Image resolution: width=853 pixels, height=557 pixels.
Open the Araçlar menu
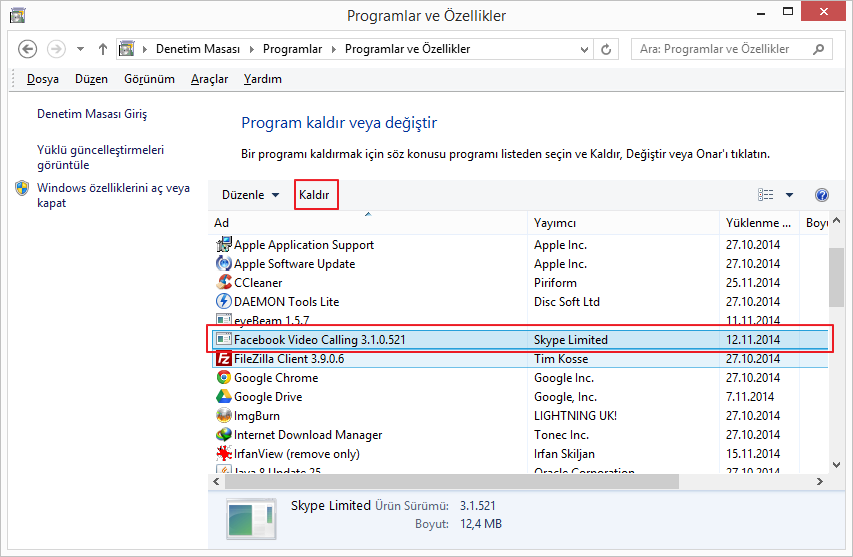click(209, 79)
